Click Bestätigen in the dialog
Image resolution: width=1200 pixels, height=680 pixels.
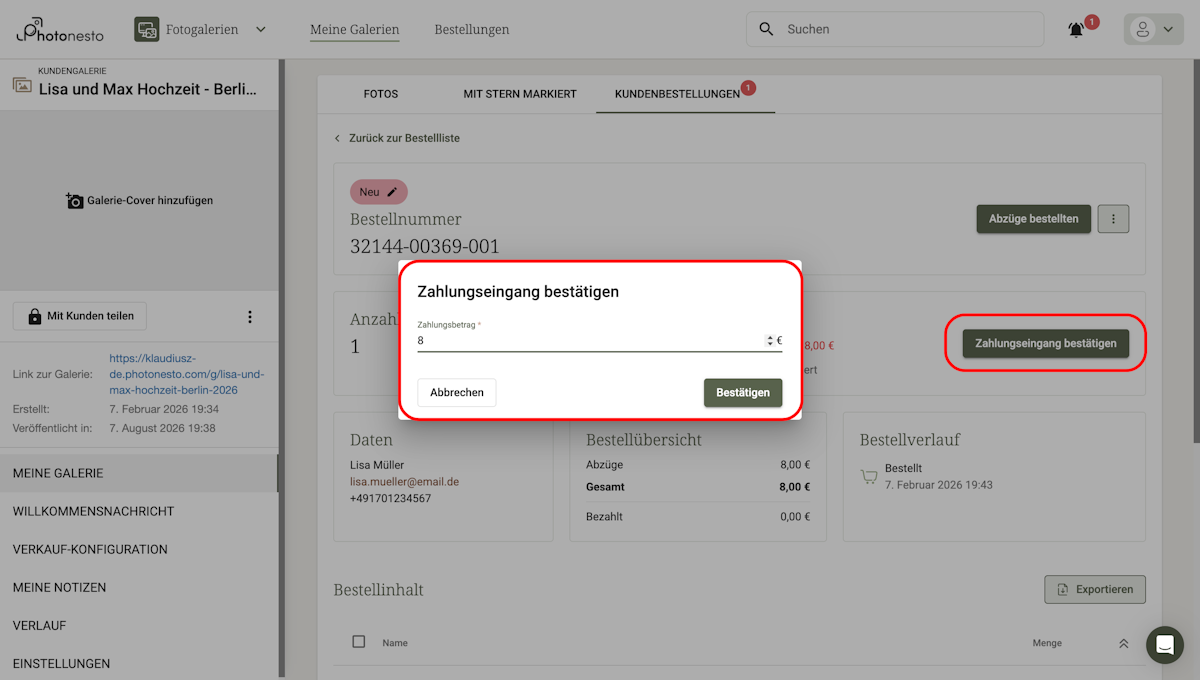coord(743,393)
